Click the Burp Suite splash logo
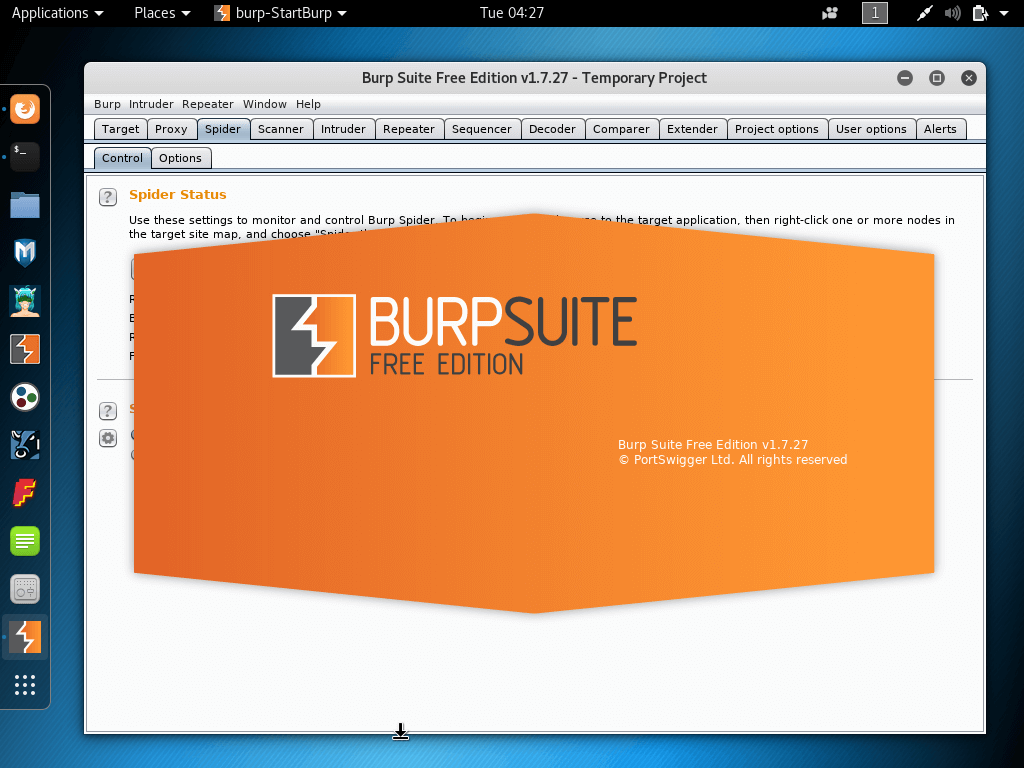This screenshot has width=1024, height=768. [x=314, y=336]
